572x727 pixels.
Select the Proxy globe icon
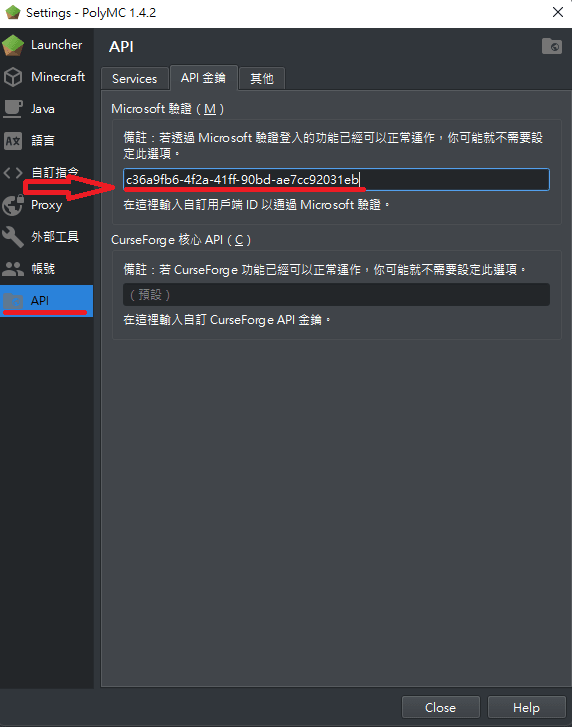click(13, 205)
